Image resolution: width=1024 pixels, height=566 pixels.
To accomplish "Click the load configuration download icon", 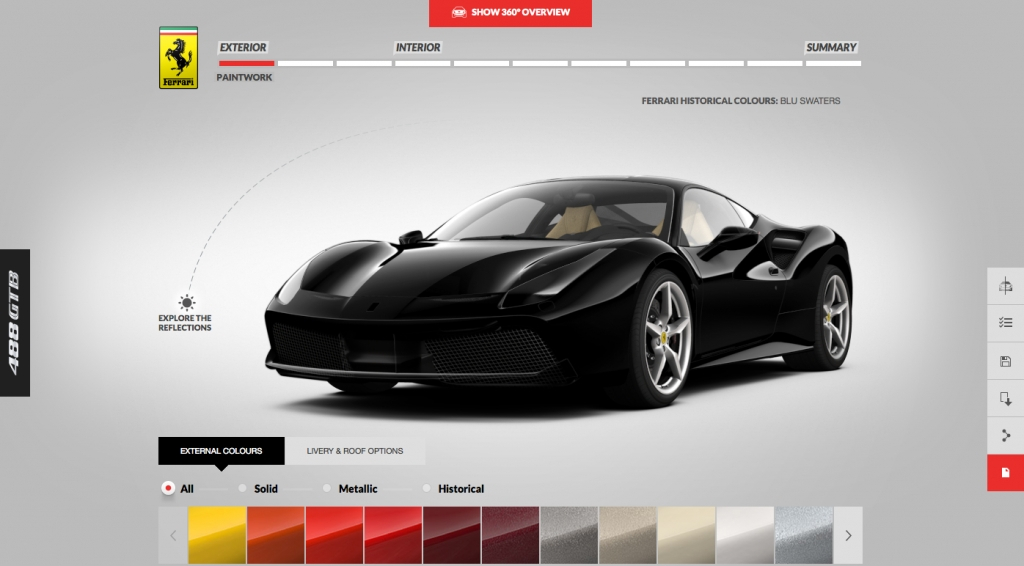I will click(1005, 398).
